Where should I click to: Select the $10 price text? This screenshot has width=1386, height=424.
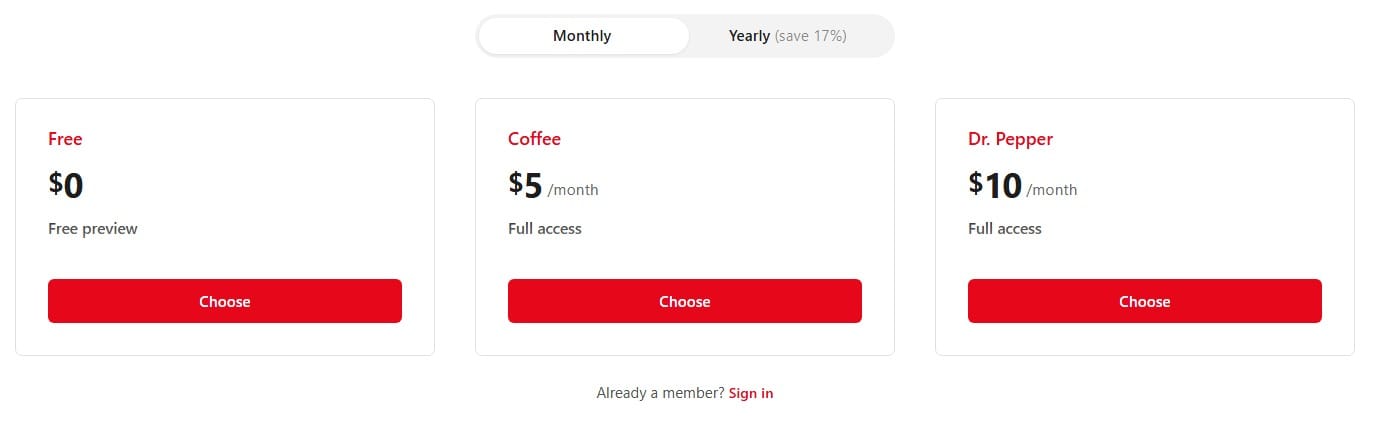pyautogui.click(x=995, y=185)
